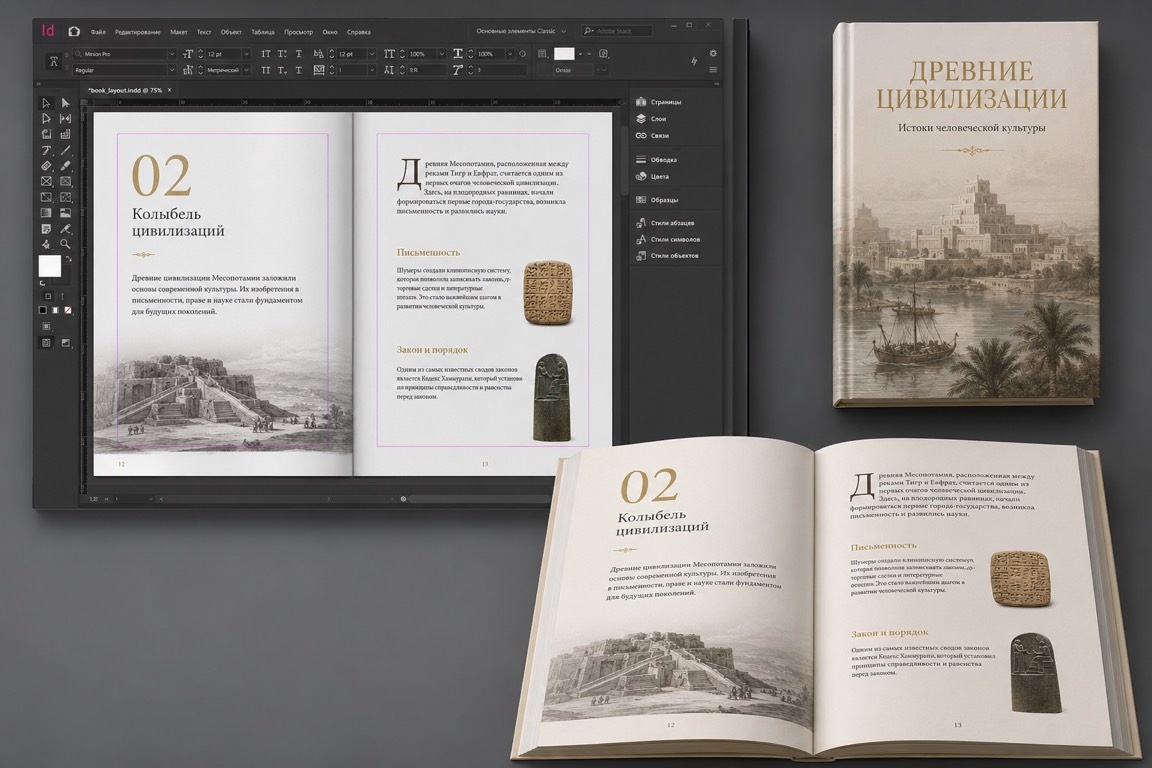
Task: Open the Слои panel
Action: tap(651, 119)
